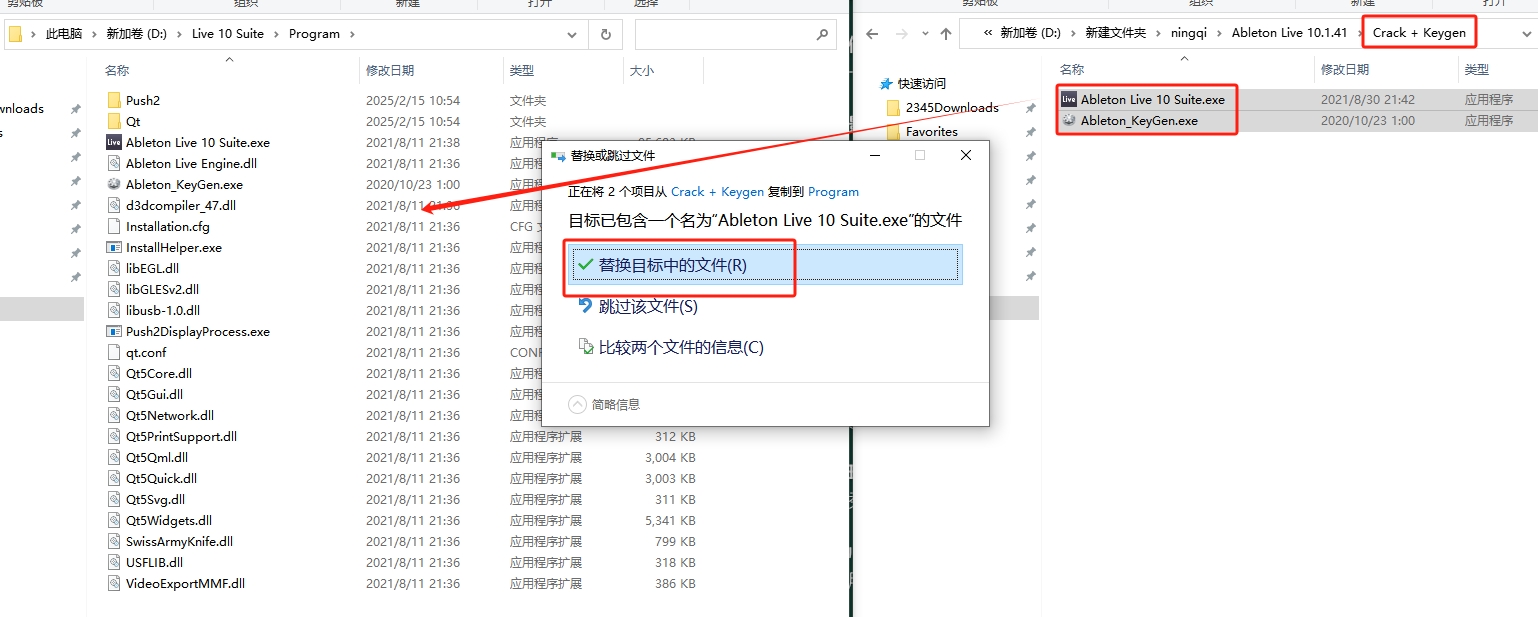Expand the chevron after Program breadcrumb
1538x617 pixels.
[351, 34]
